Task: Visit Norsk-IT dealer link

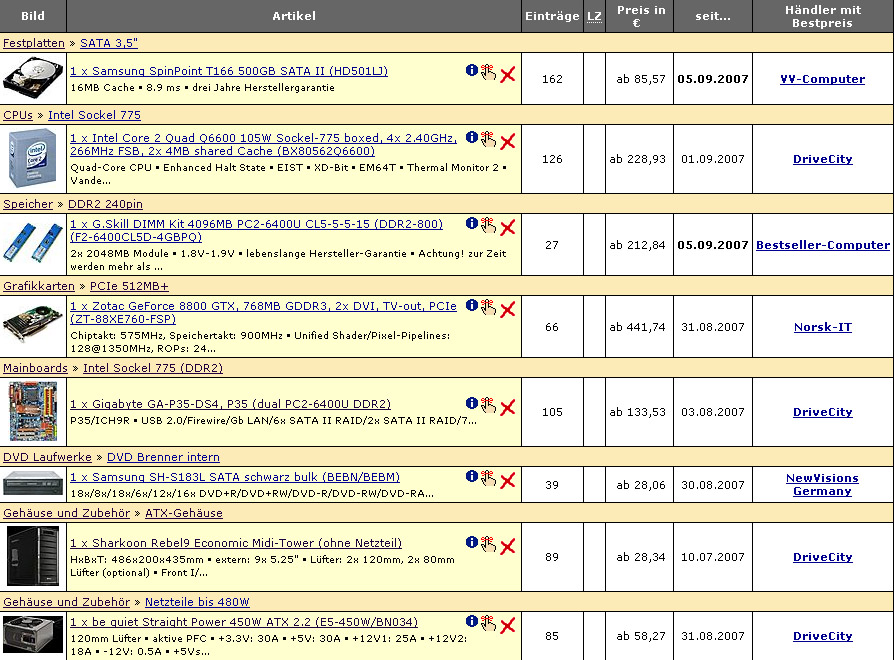Action: click(x=823, y=327)
